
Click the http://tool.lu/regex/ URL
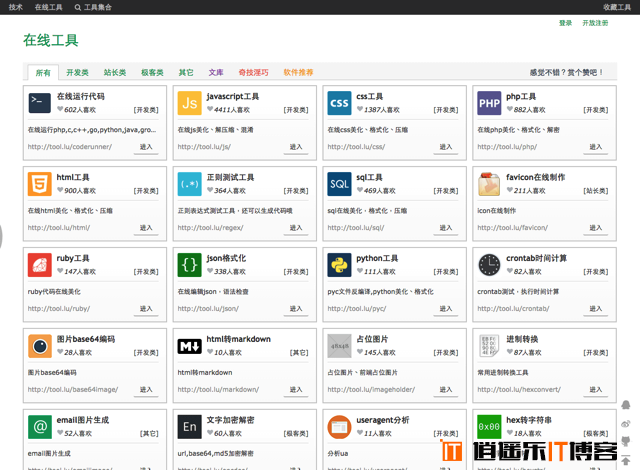coord(210,228)
